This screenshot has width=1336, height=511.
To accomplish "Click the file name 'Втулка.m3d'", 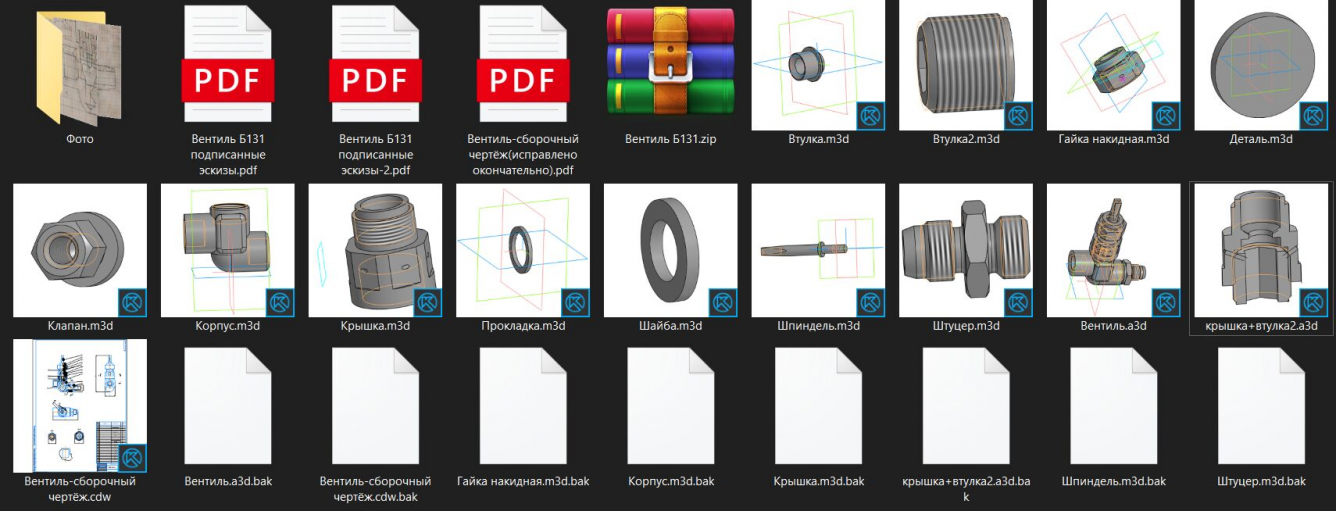I will pos(818,139).
